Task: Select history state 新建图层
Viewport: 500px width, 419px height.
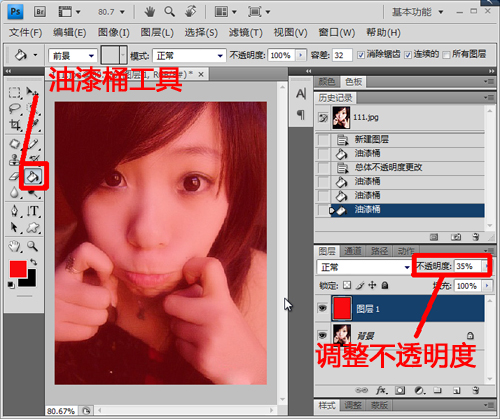Action: (400, 139)
